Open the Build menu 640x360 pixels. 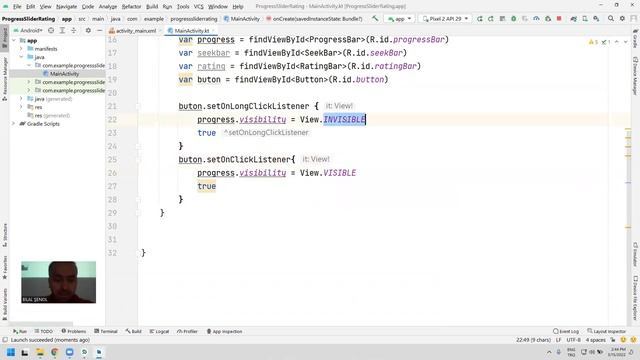tap(152, 7)
